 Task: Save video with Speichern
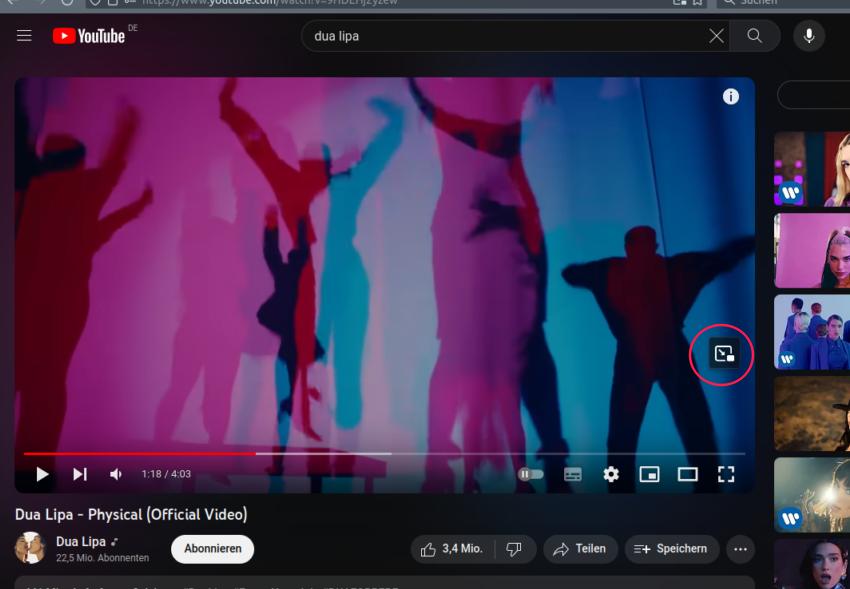click(x=672, y=549)
